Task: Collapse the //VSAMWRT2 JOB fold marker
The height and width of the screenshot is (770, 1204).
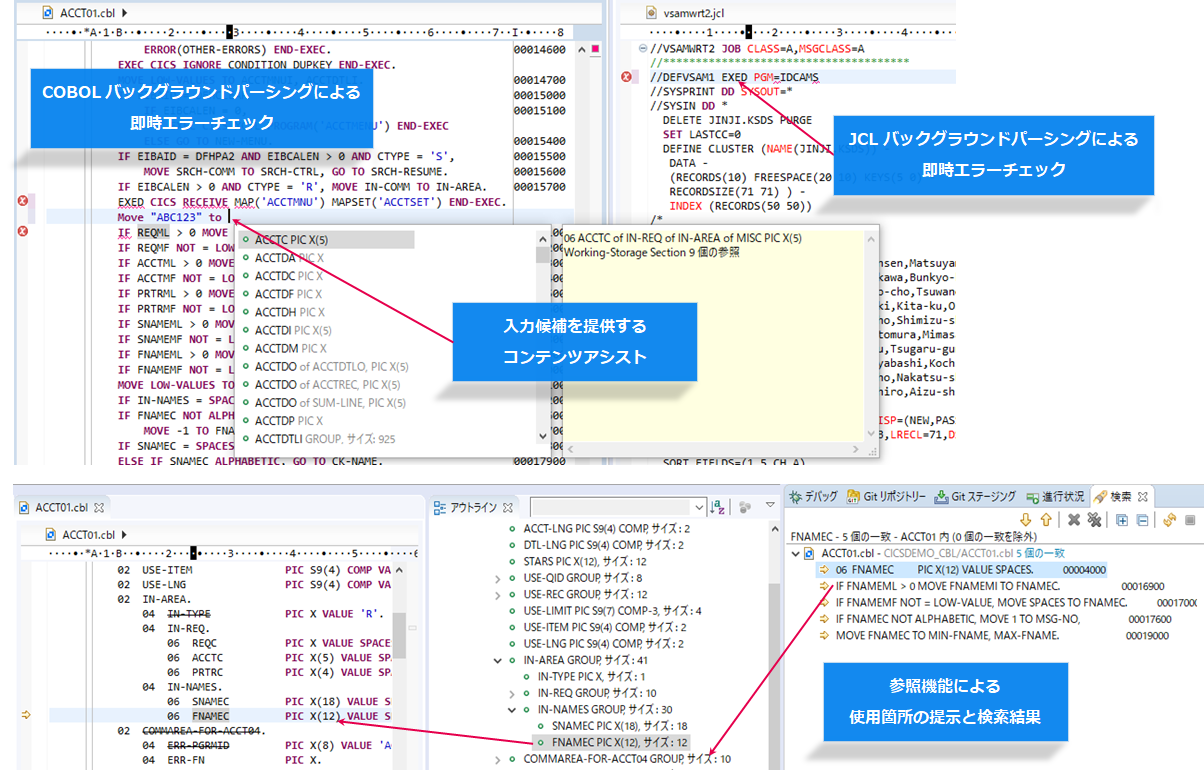Action: [643, 48]
